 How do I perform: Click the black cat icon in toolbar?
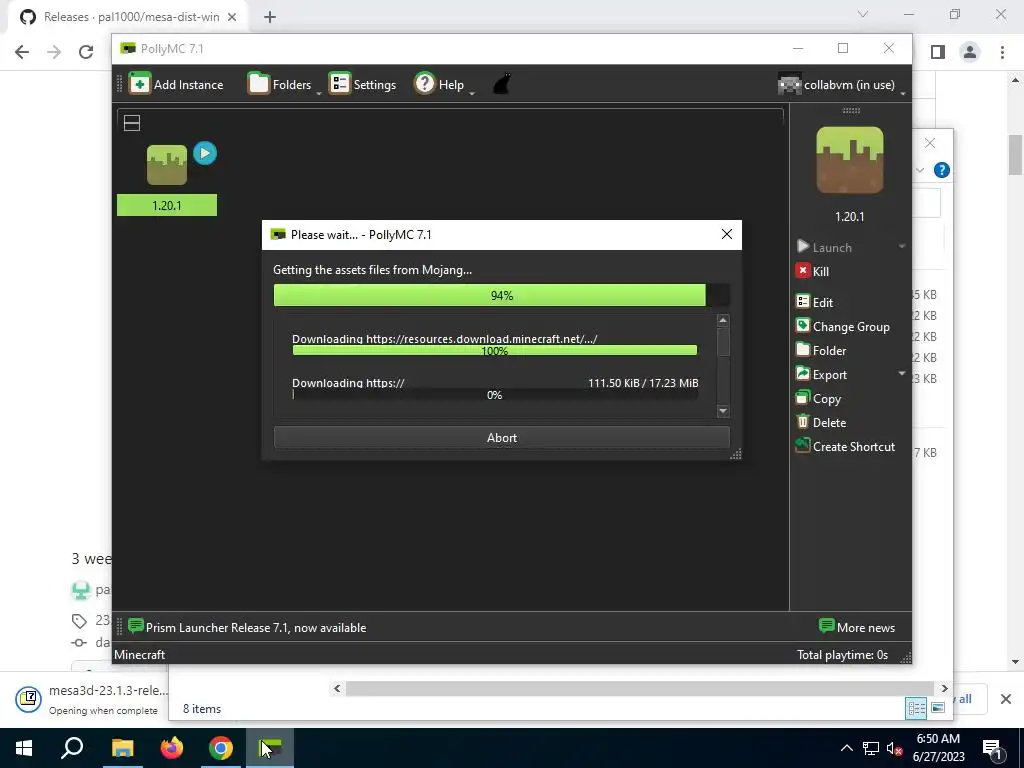click(x=502, y=84)
